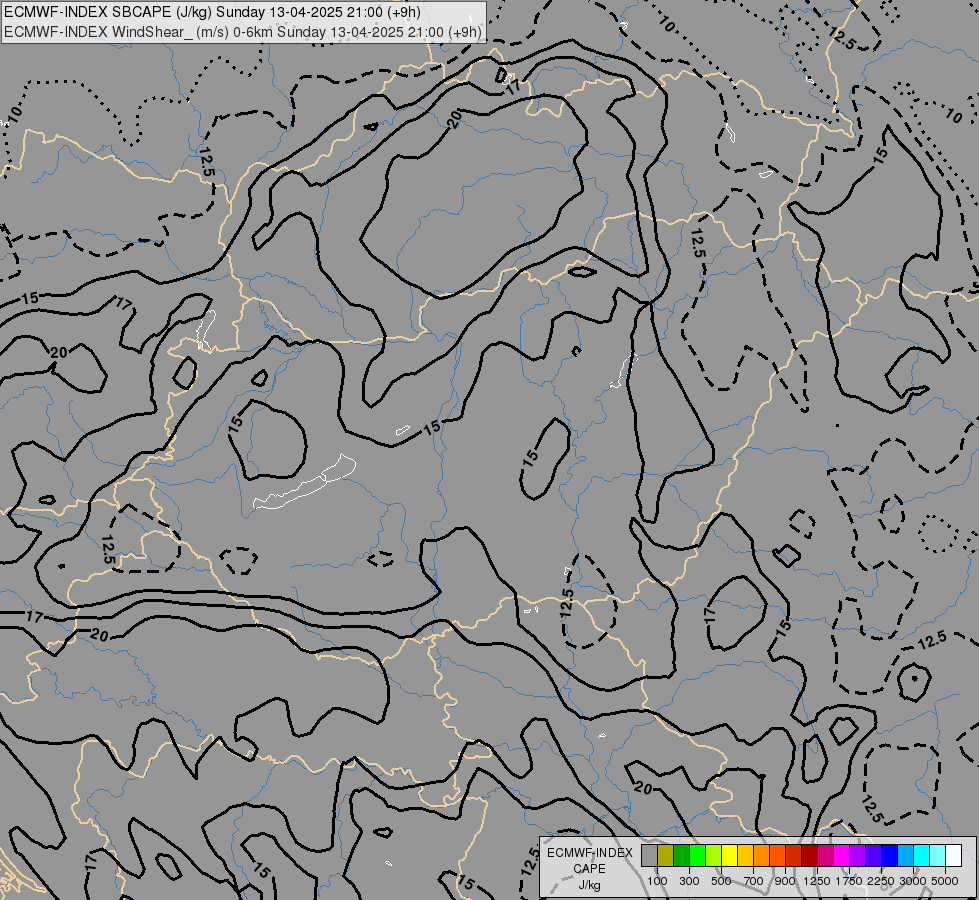Click the "J/kg" unit label in legend
Viewport: 979px width, 900px height.
(589, 886)
